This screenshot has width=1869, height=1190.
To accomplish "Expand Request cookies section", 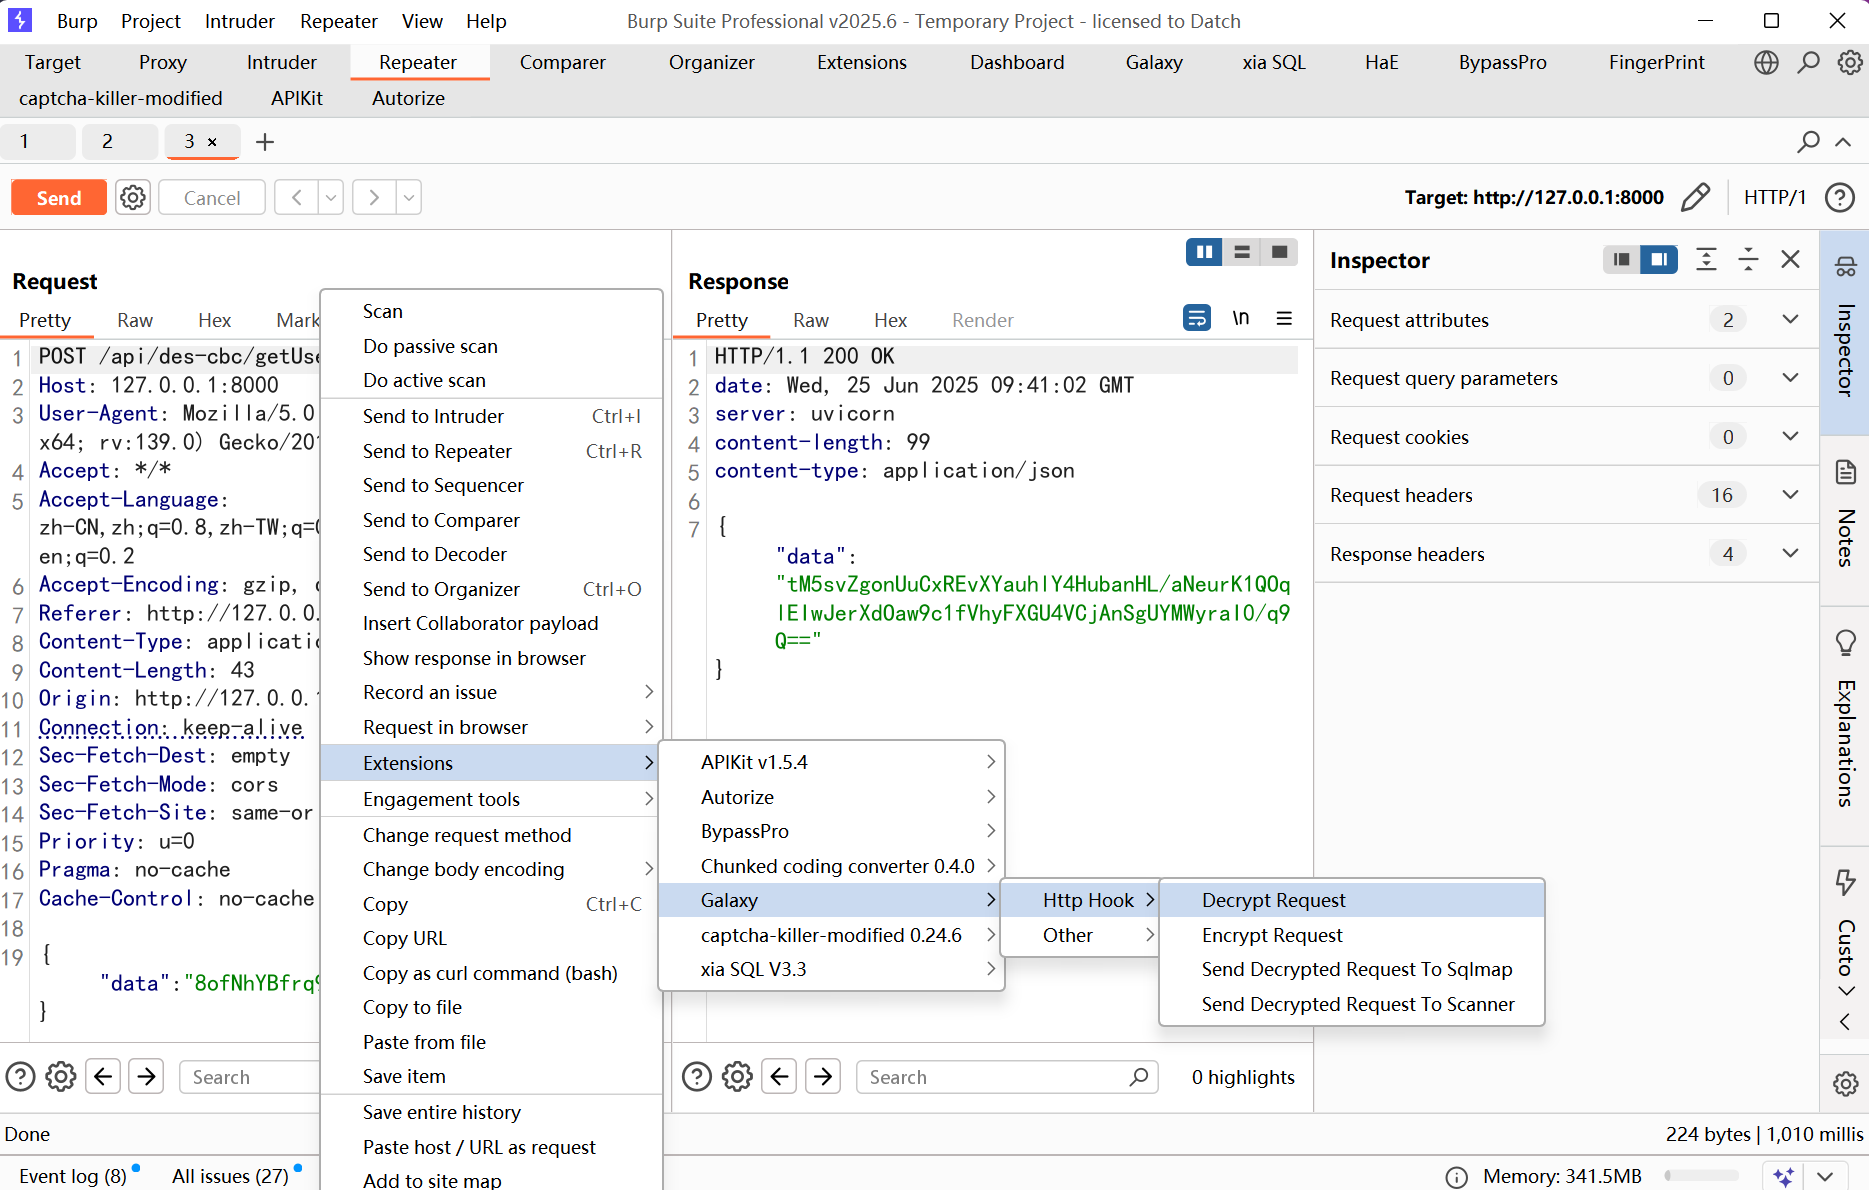I will pyautogui.click(x=1790, y=436).
